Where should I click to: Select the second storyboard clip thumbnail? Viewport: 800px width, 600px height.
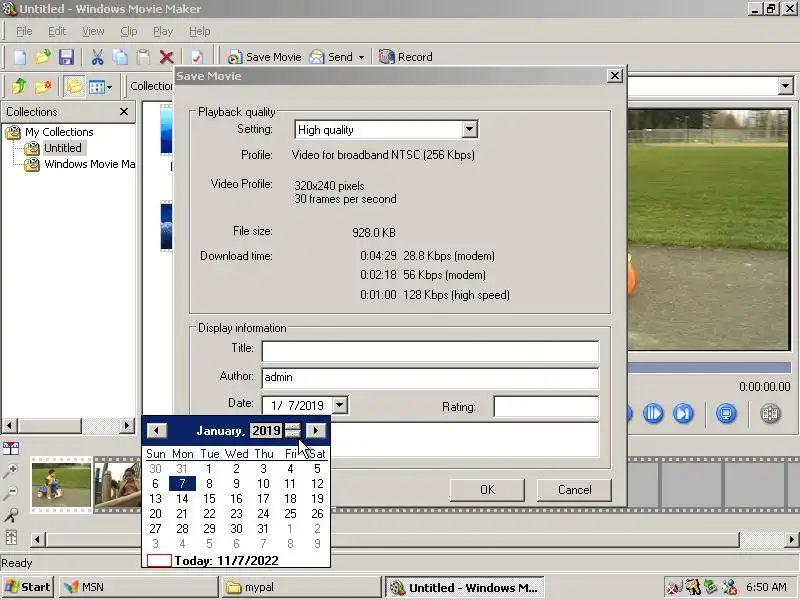click(118, 485)
